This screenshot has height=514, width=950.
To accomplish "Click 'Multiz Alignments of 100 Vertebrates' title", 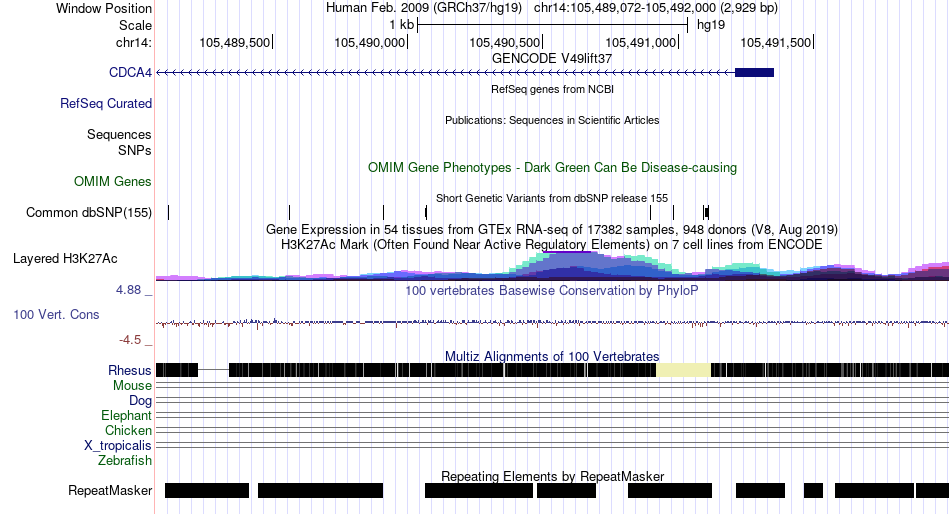I will click(552, 356).
